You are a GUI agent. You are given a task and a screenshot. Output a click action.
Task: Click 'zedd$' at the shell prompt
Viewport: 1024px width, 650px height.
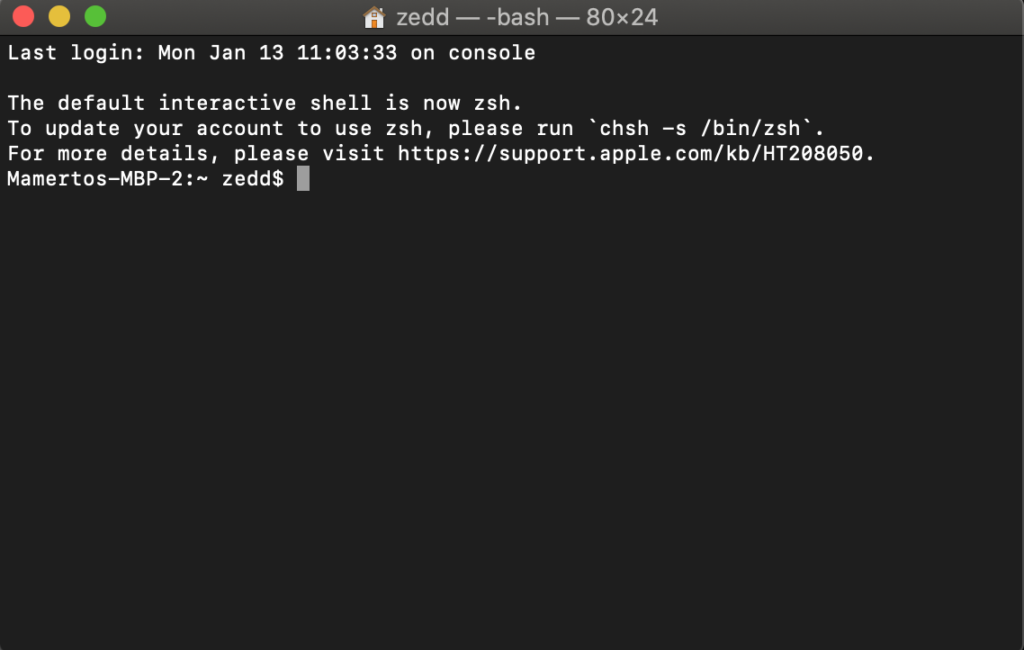(253, 178)
